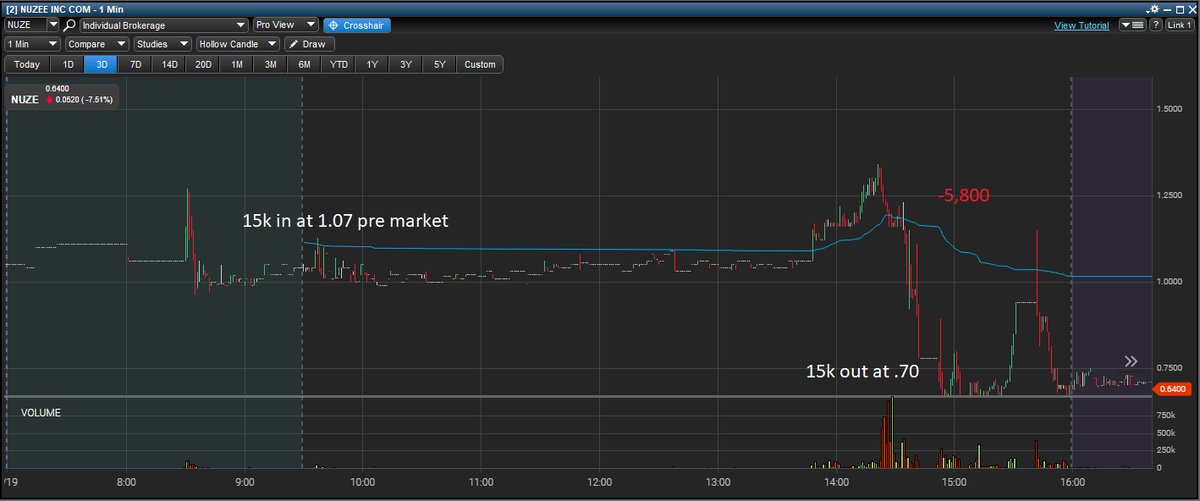Image resolution: width=1200 pixels, height=501 pixels.
Task: Click the 750k volume axis label
Action: [x=1166, y=414]
